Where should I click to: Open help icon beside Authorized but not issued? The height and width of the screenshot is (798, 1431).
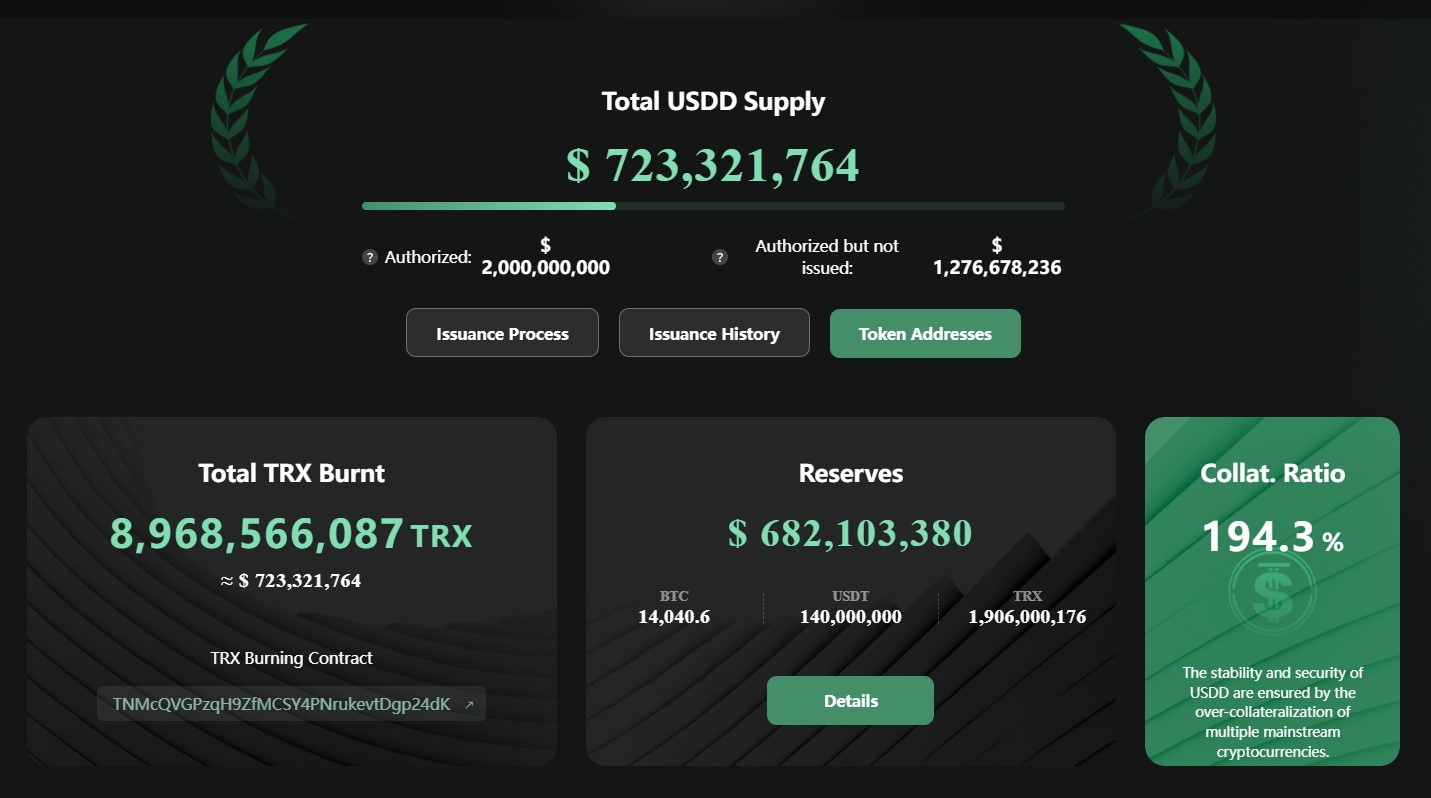[x=719, y=257]
